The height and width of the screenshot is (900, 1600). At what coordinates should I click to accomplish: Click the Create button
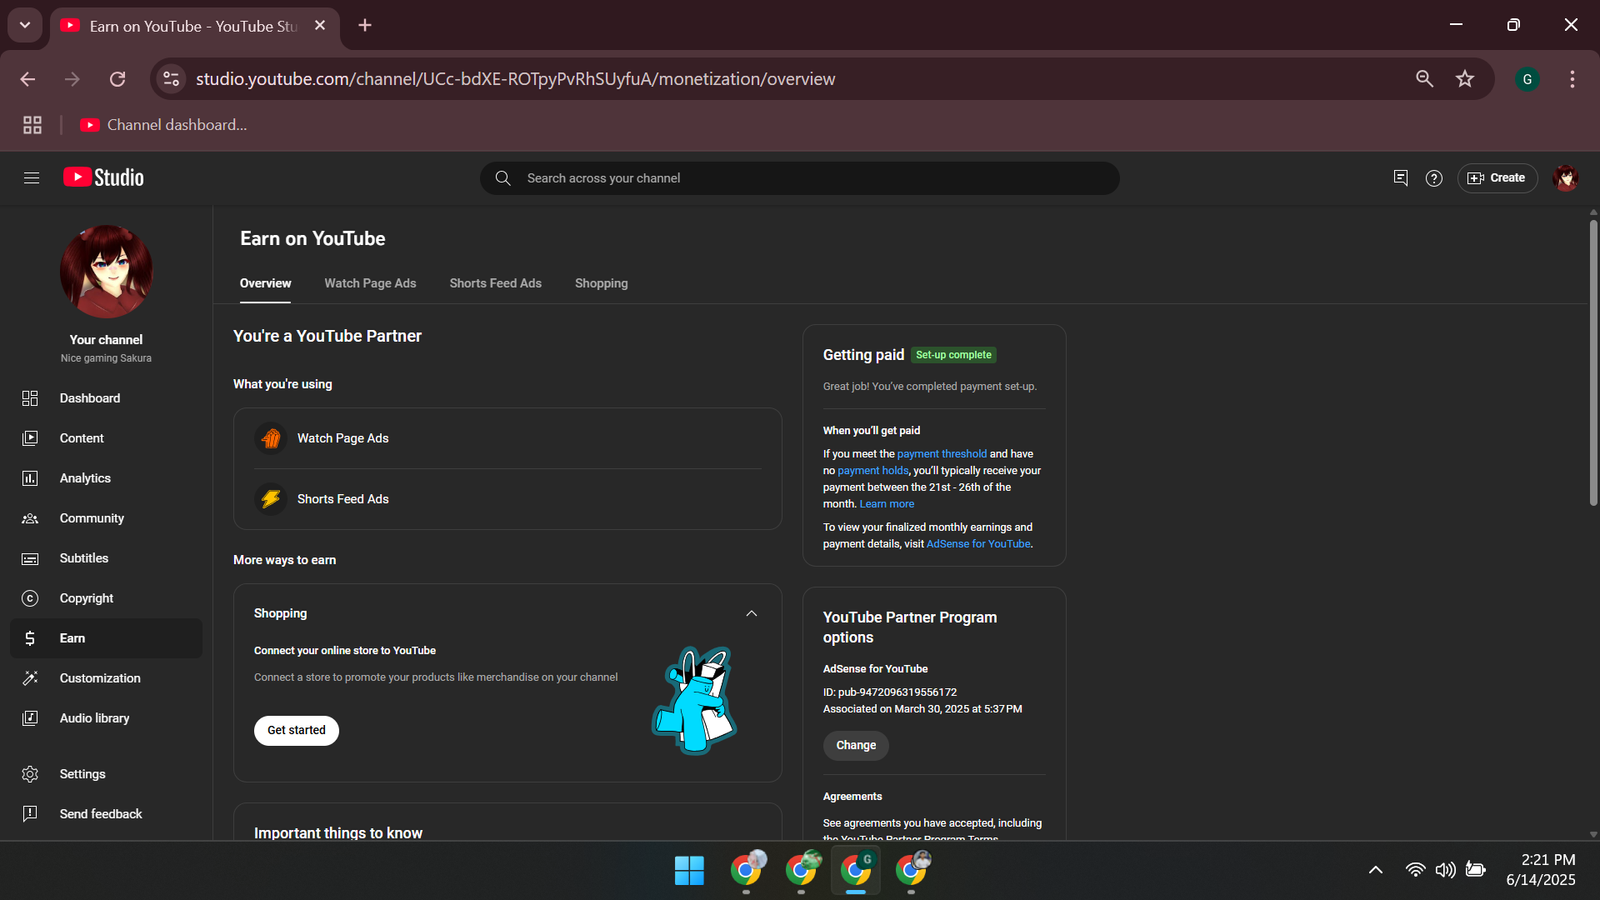(1497, 178)
